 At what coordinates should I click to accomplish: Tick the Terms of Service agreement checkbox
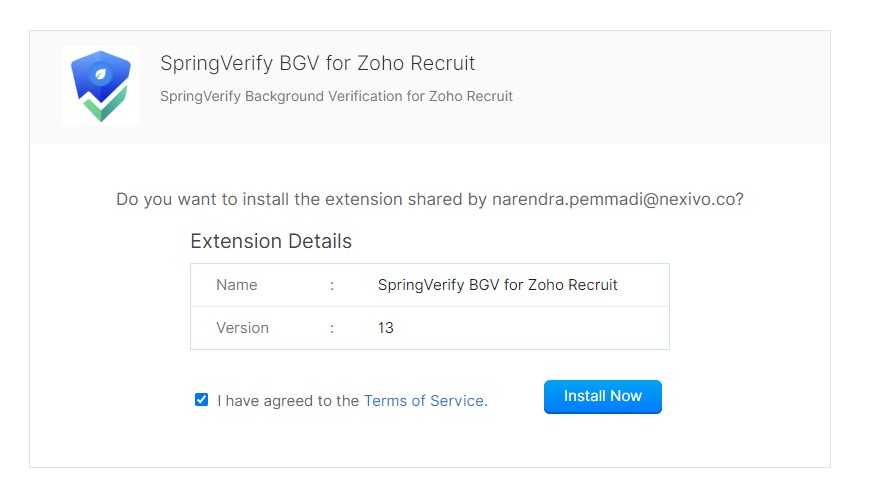(201, 399)
